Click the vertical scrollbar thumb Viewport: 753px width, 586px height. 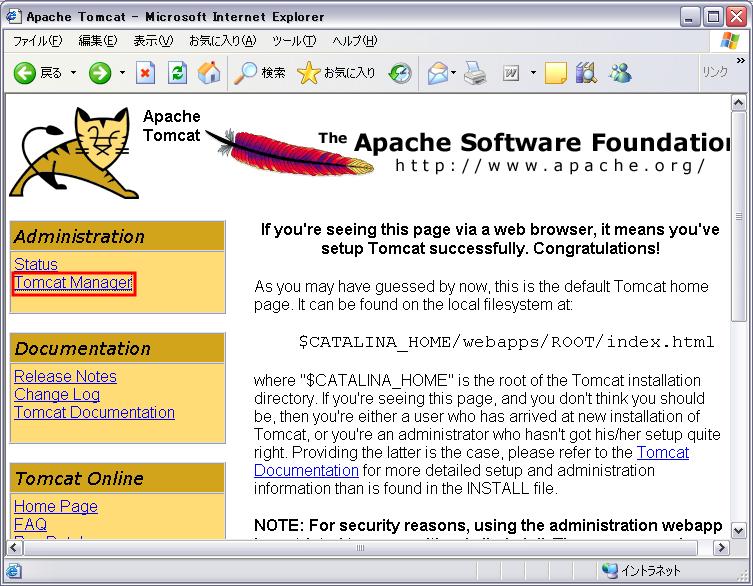coord(738,217)
